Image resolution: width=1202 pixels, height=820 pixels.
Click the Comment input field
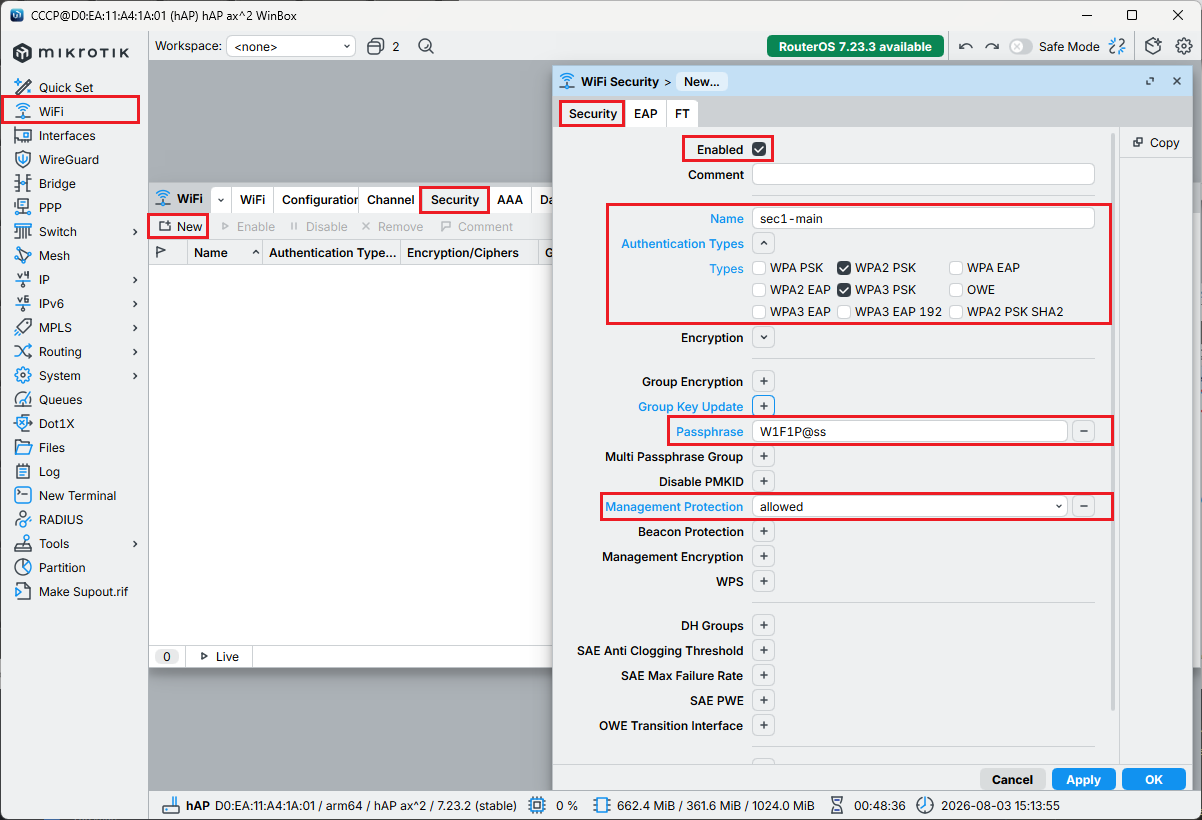tap(923, 175)
